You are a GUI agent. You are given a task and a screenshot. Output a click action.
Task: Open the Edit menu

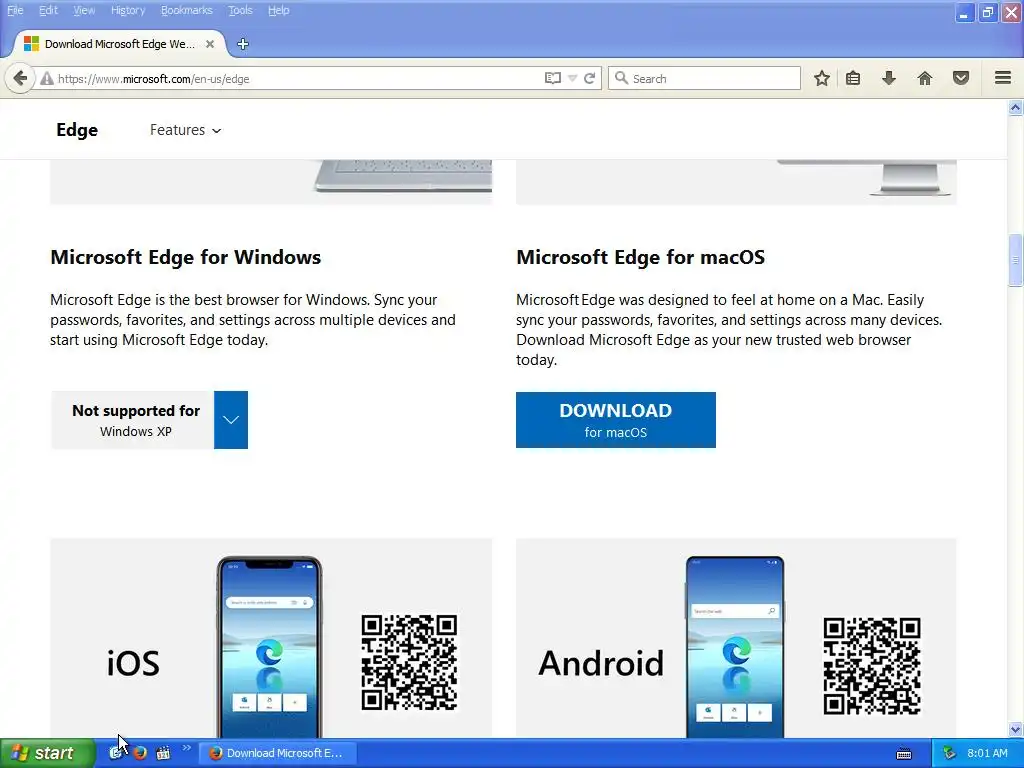click(48, 10)
